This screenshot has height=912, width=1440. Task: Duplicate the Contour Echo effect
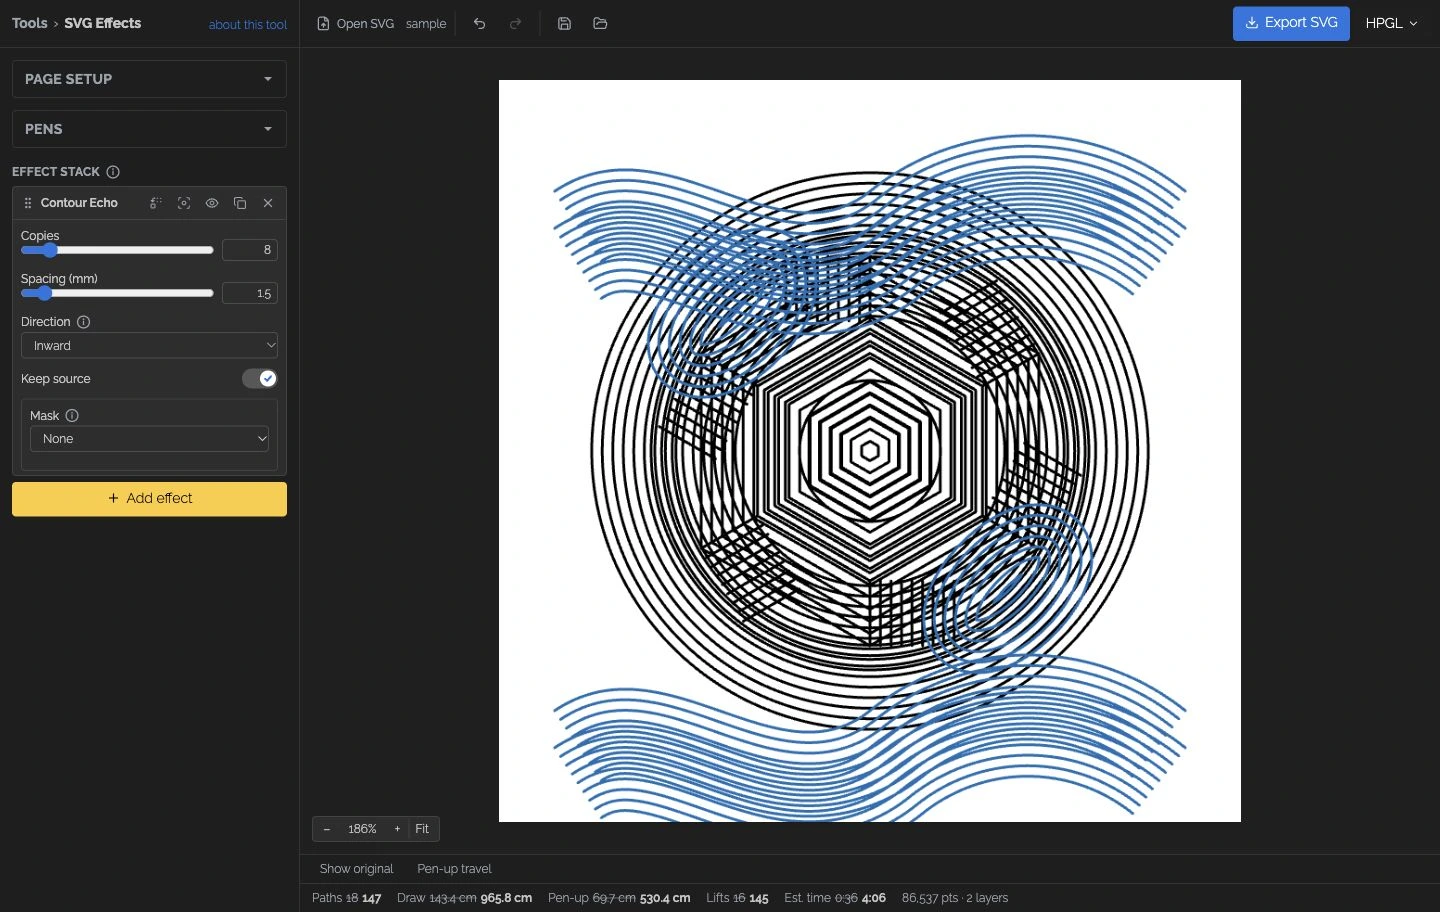[240, 203]
